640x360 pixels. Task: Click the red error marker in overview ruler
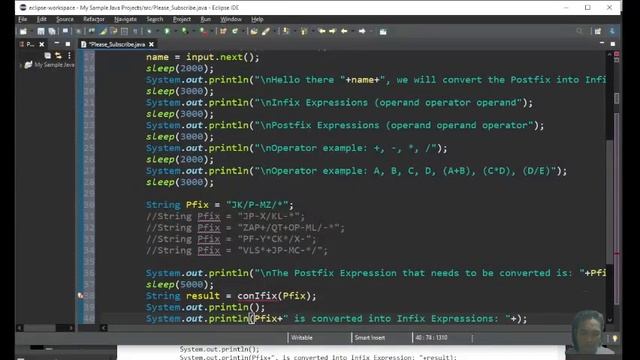(x=617, y=253)
